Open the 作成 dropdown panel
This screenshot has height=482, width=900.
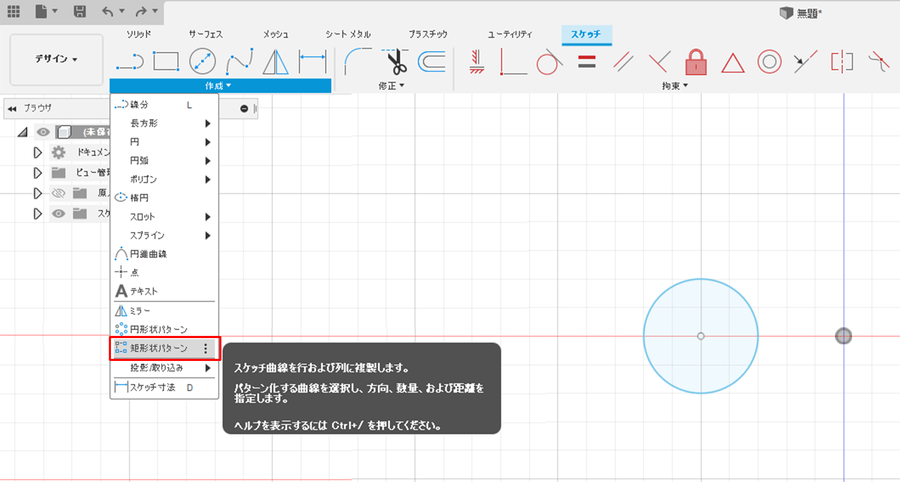(220, 86)
